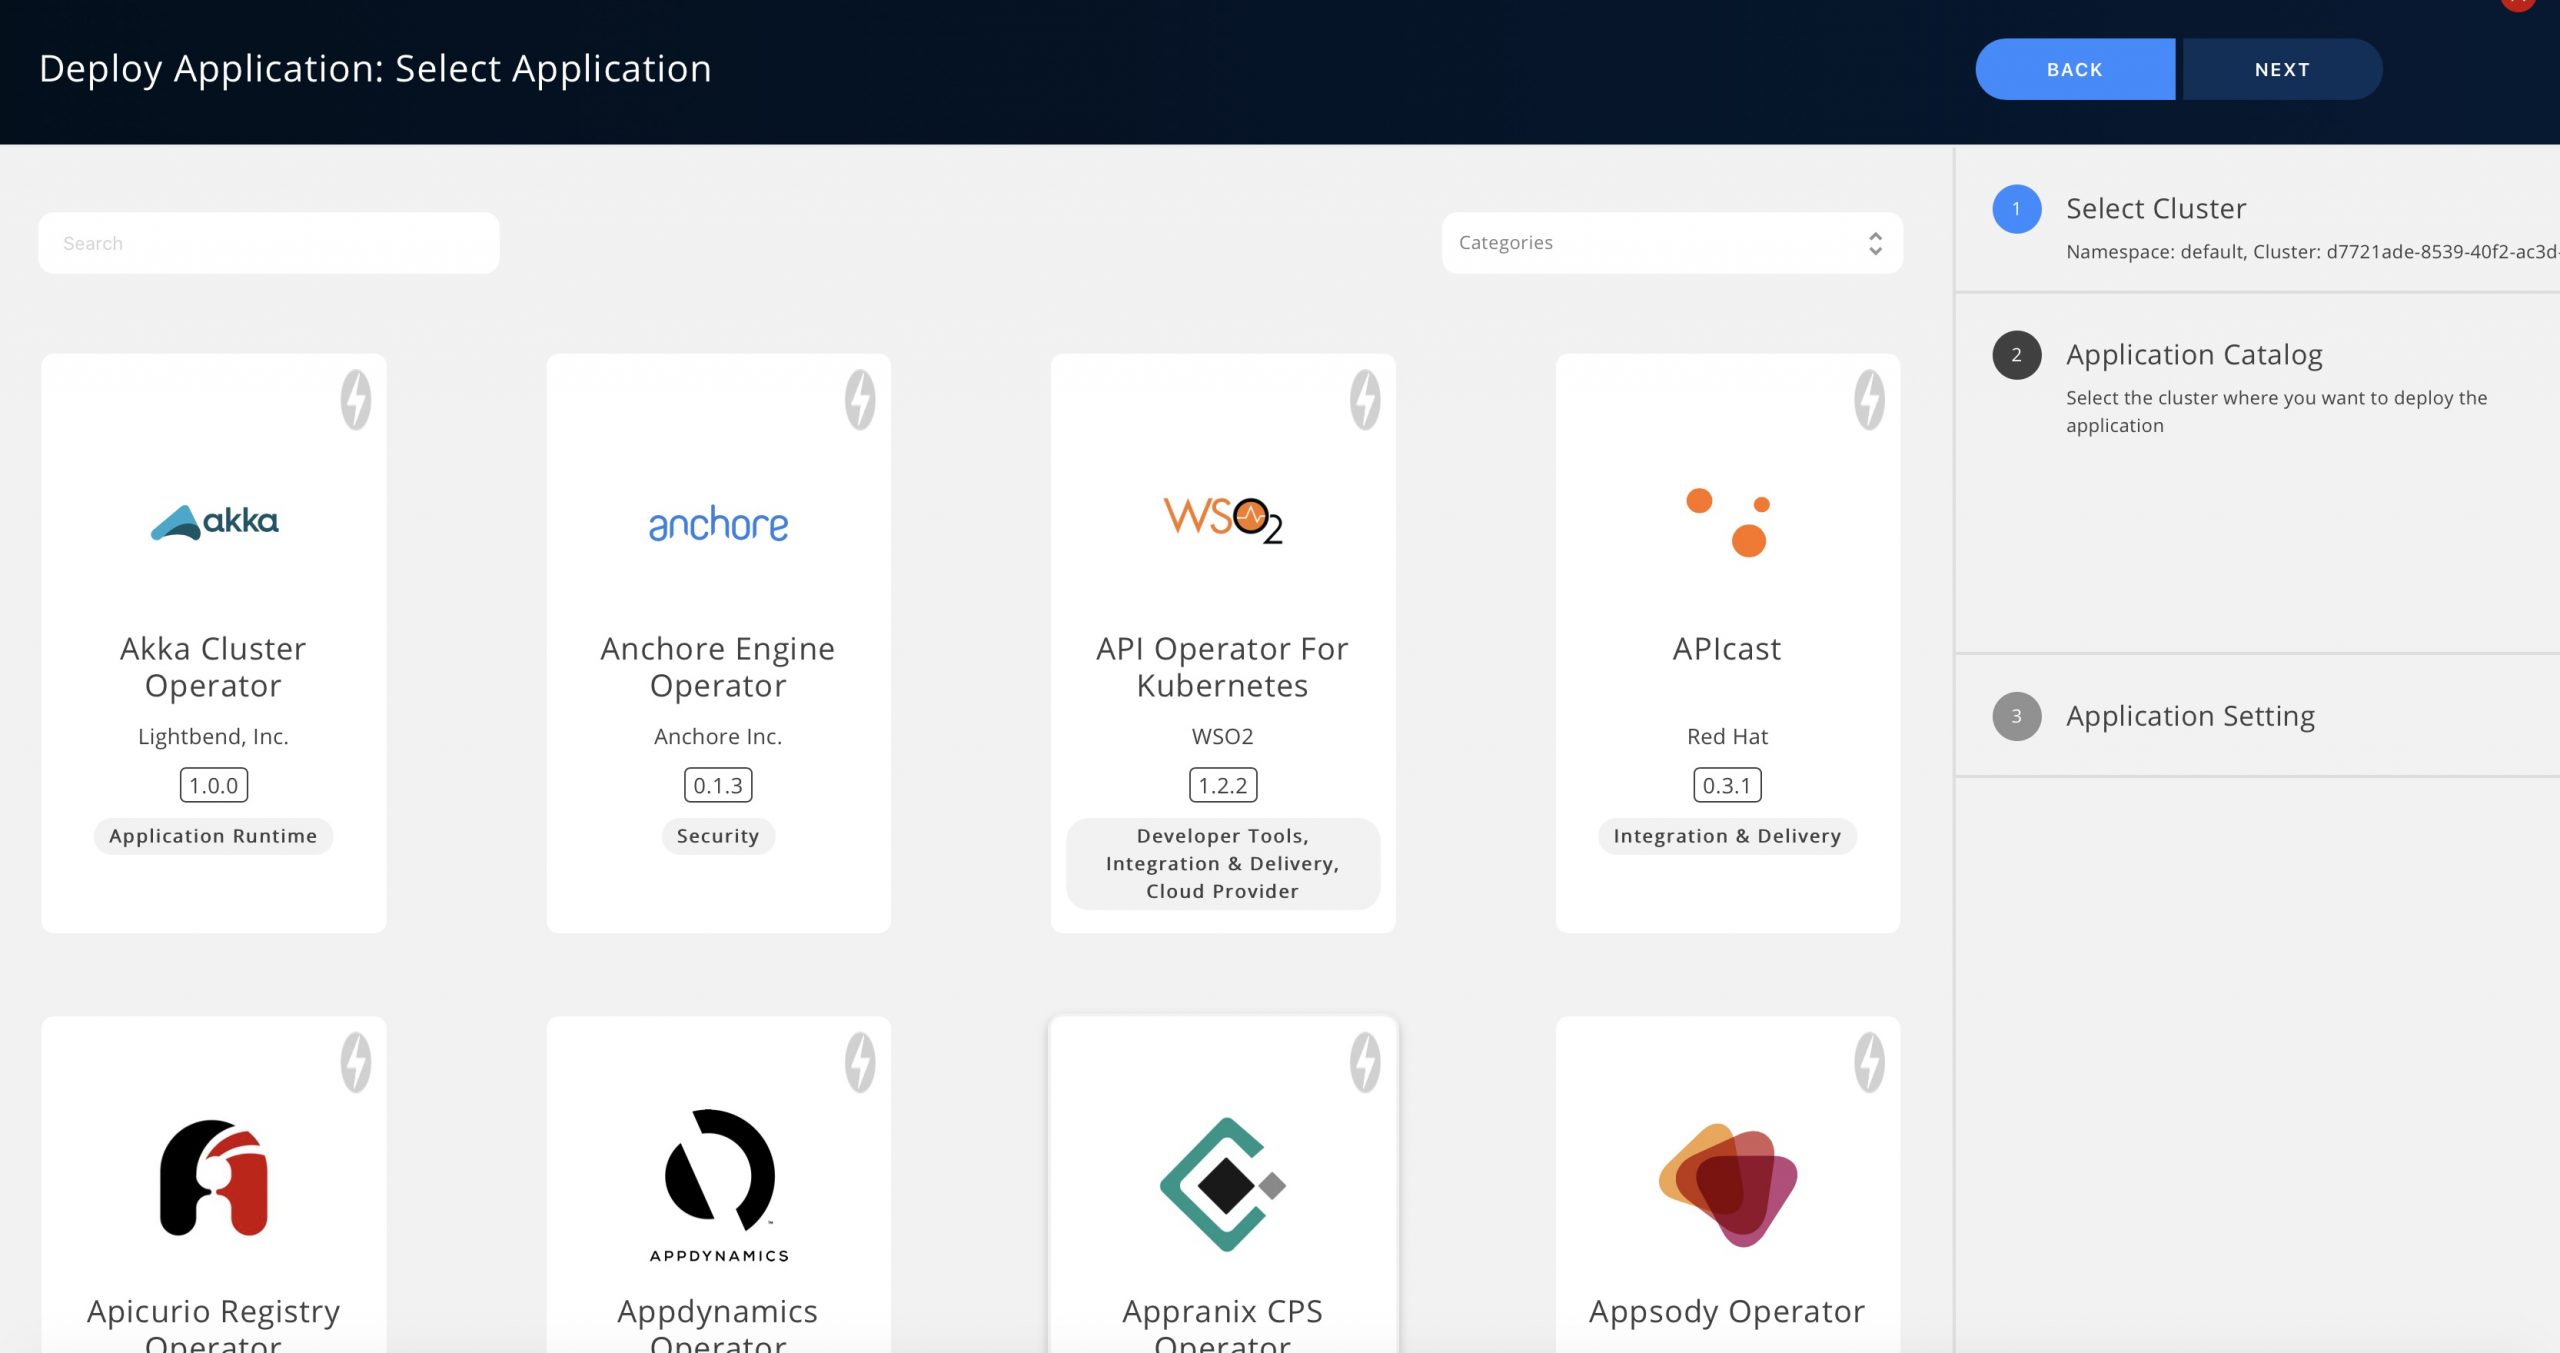Open step 3 Application Setting

2190,716
